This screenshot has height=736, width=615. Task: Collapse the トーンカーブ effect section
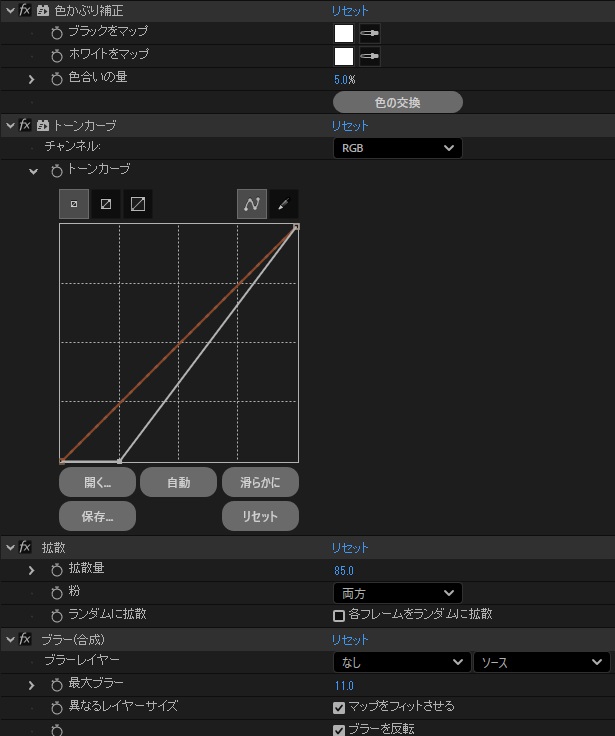coord(11,126)
